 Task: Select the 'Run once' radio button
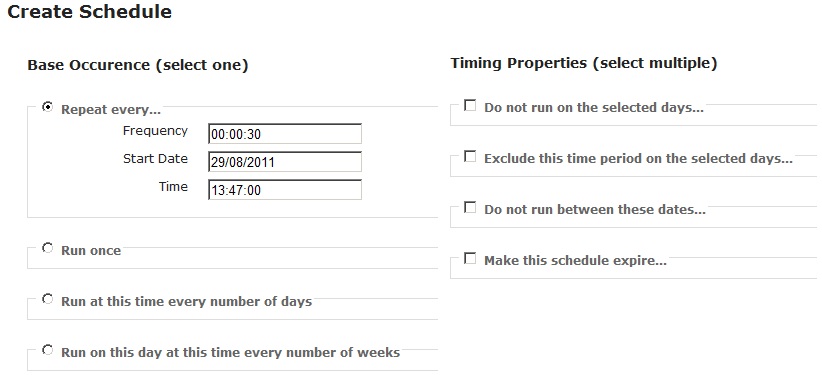[x=48, y=248]
